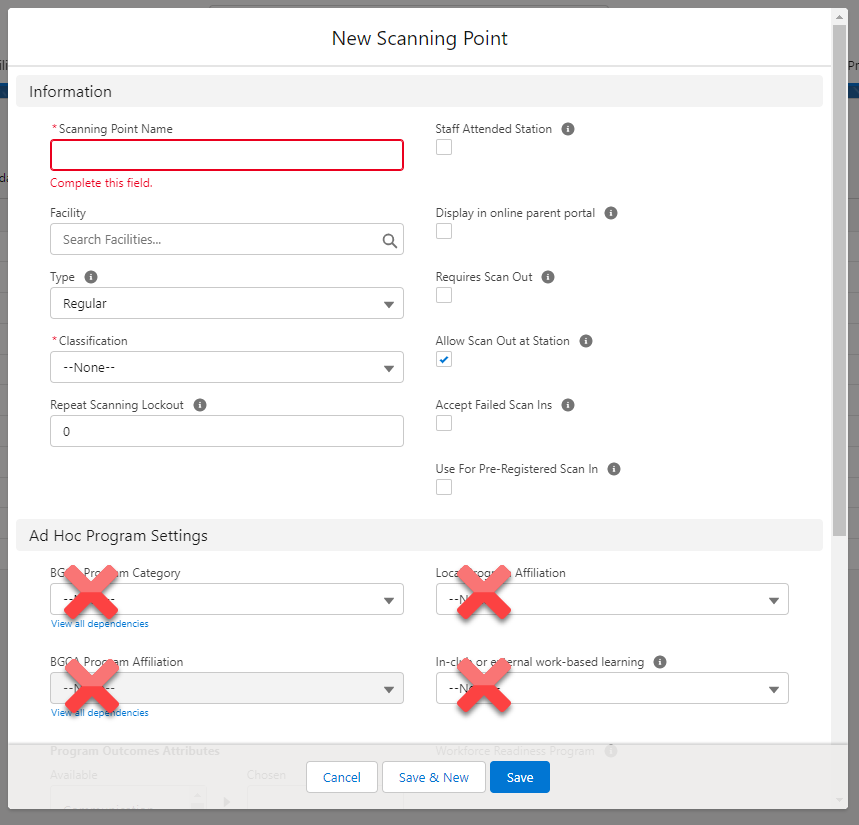Check the Requires Scan Out box
This screenshot has height=825, width=859.
coord(443,295)
